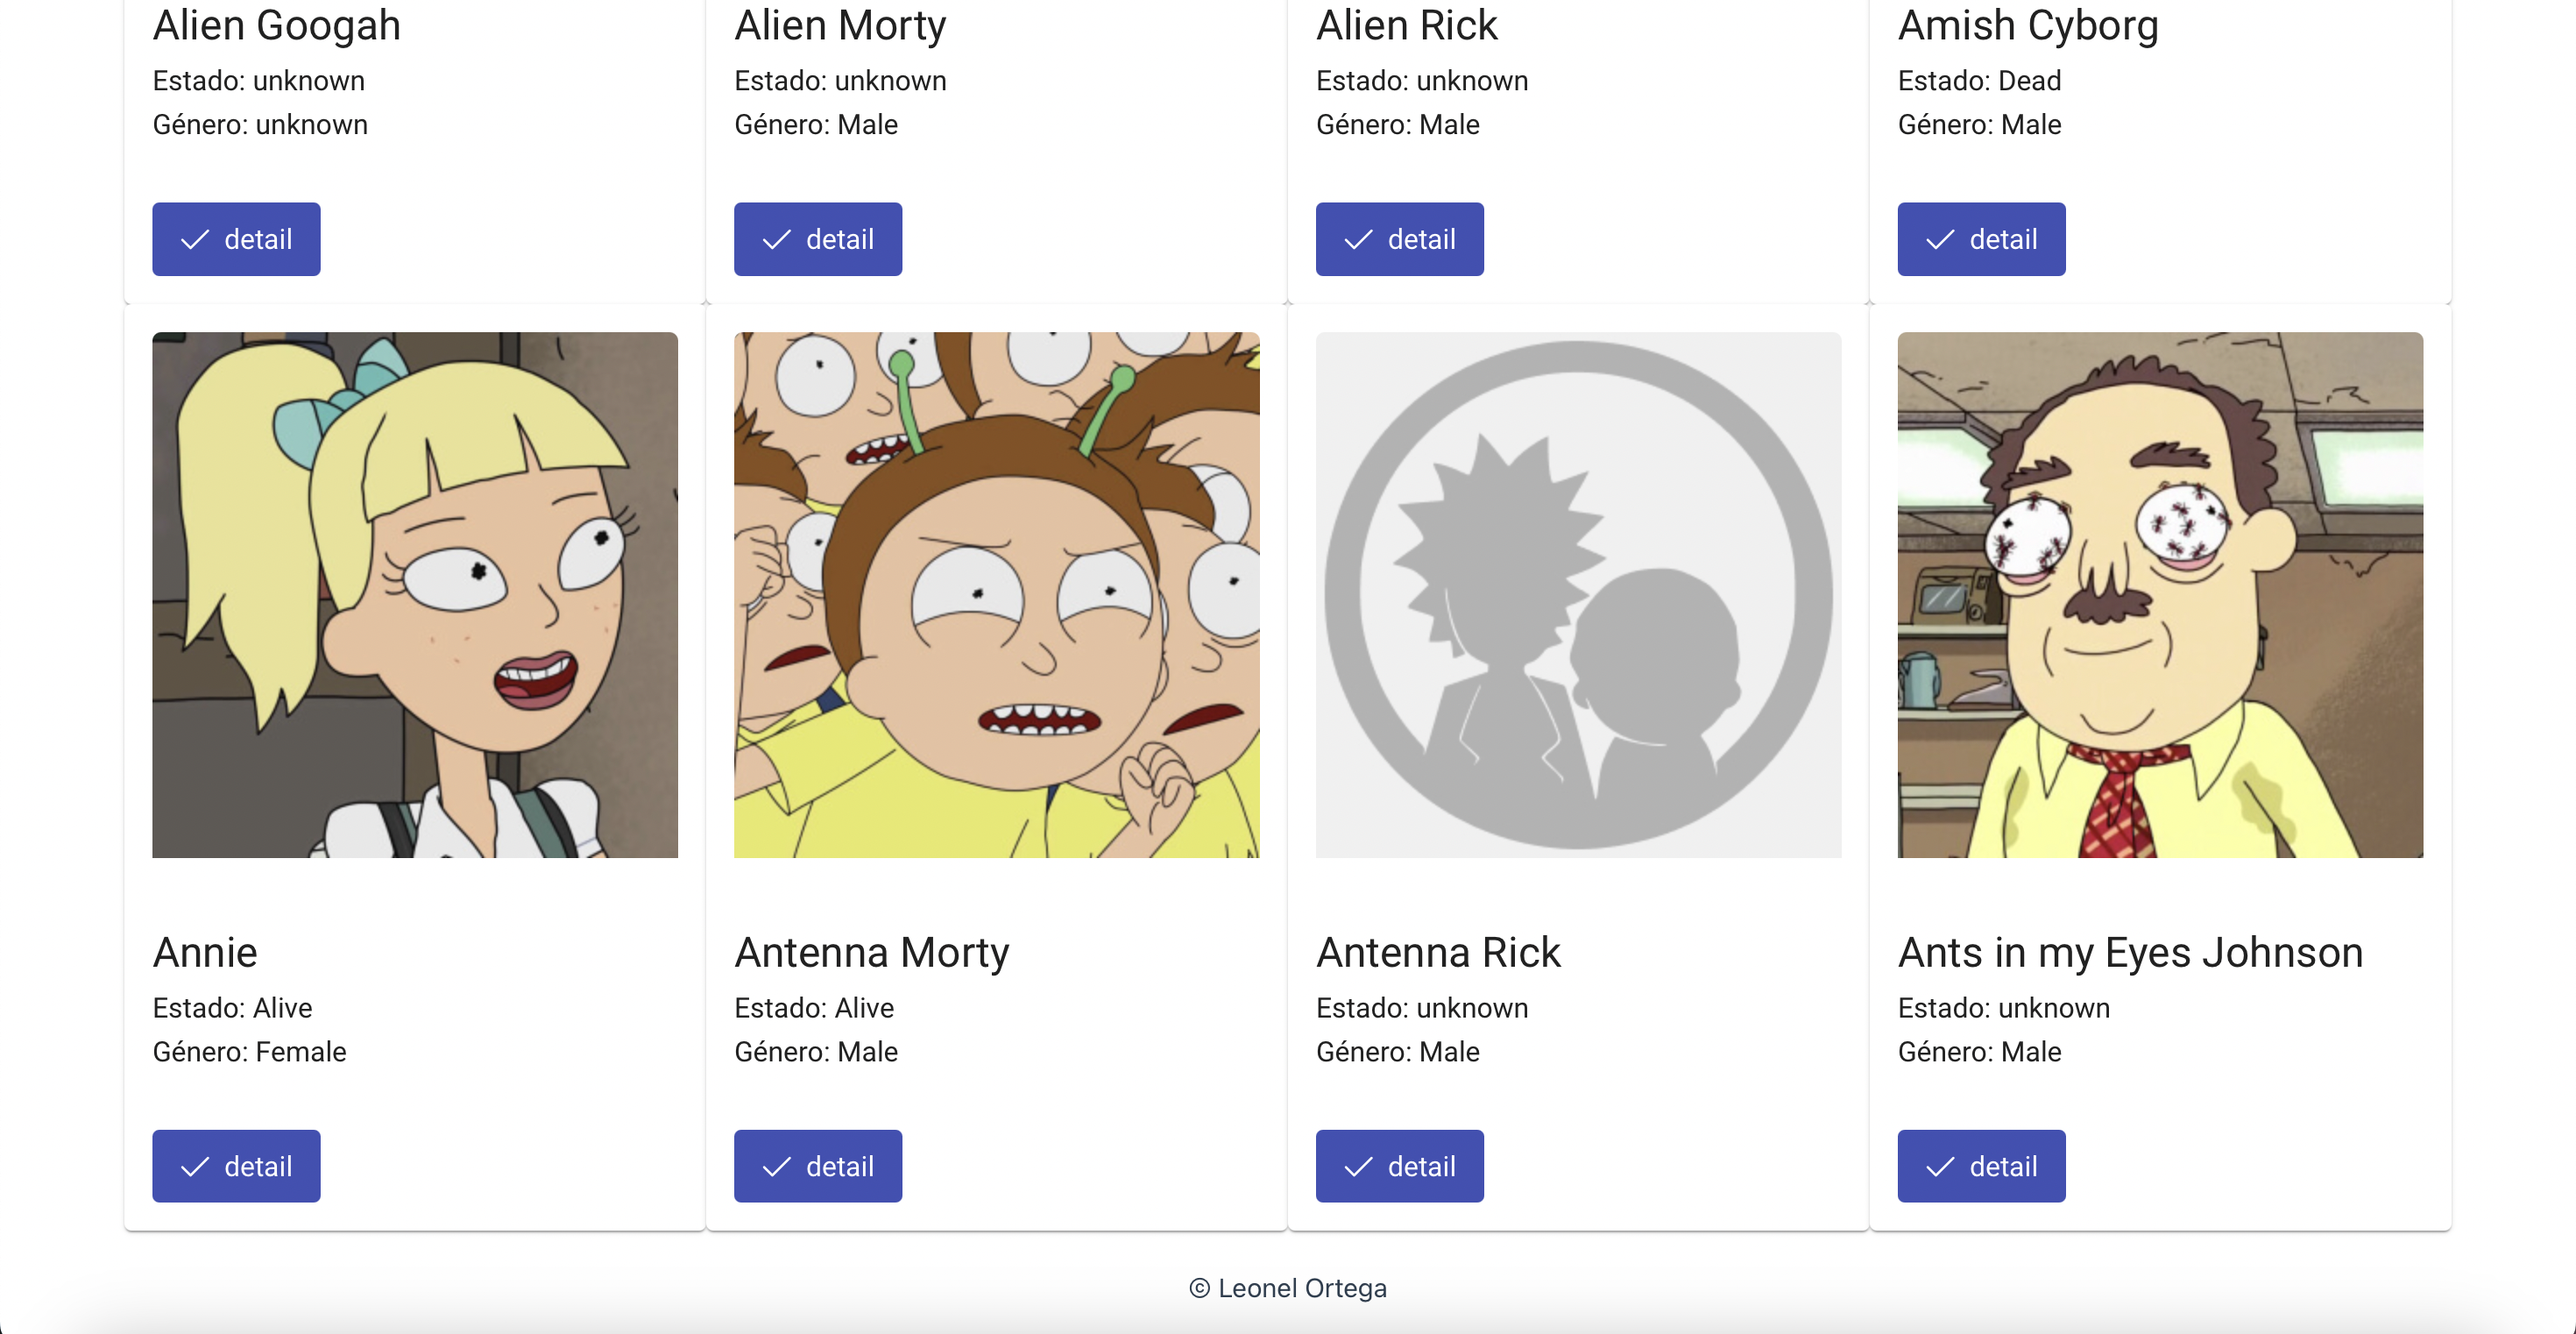View Ants in my Eyes Johnson details

[1981, 1165]
